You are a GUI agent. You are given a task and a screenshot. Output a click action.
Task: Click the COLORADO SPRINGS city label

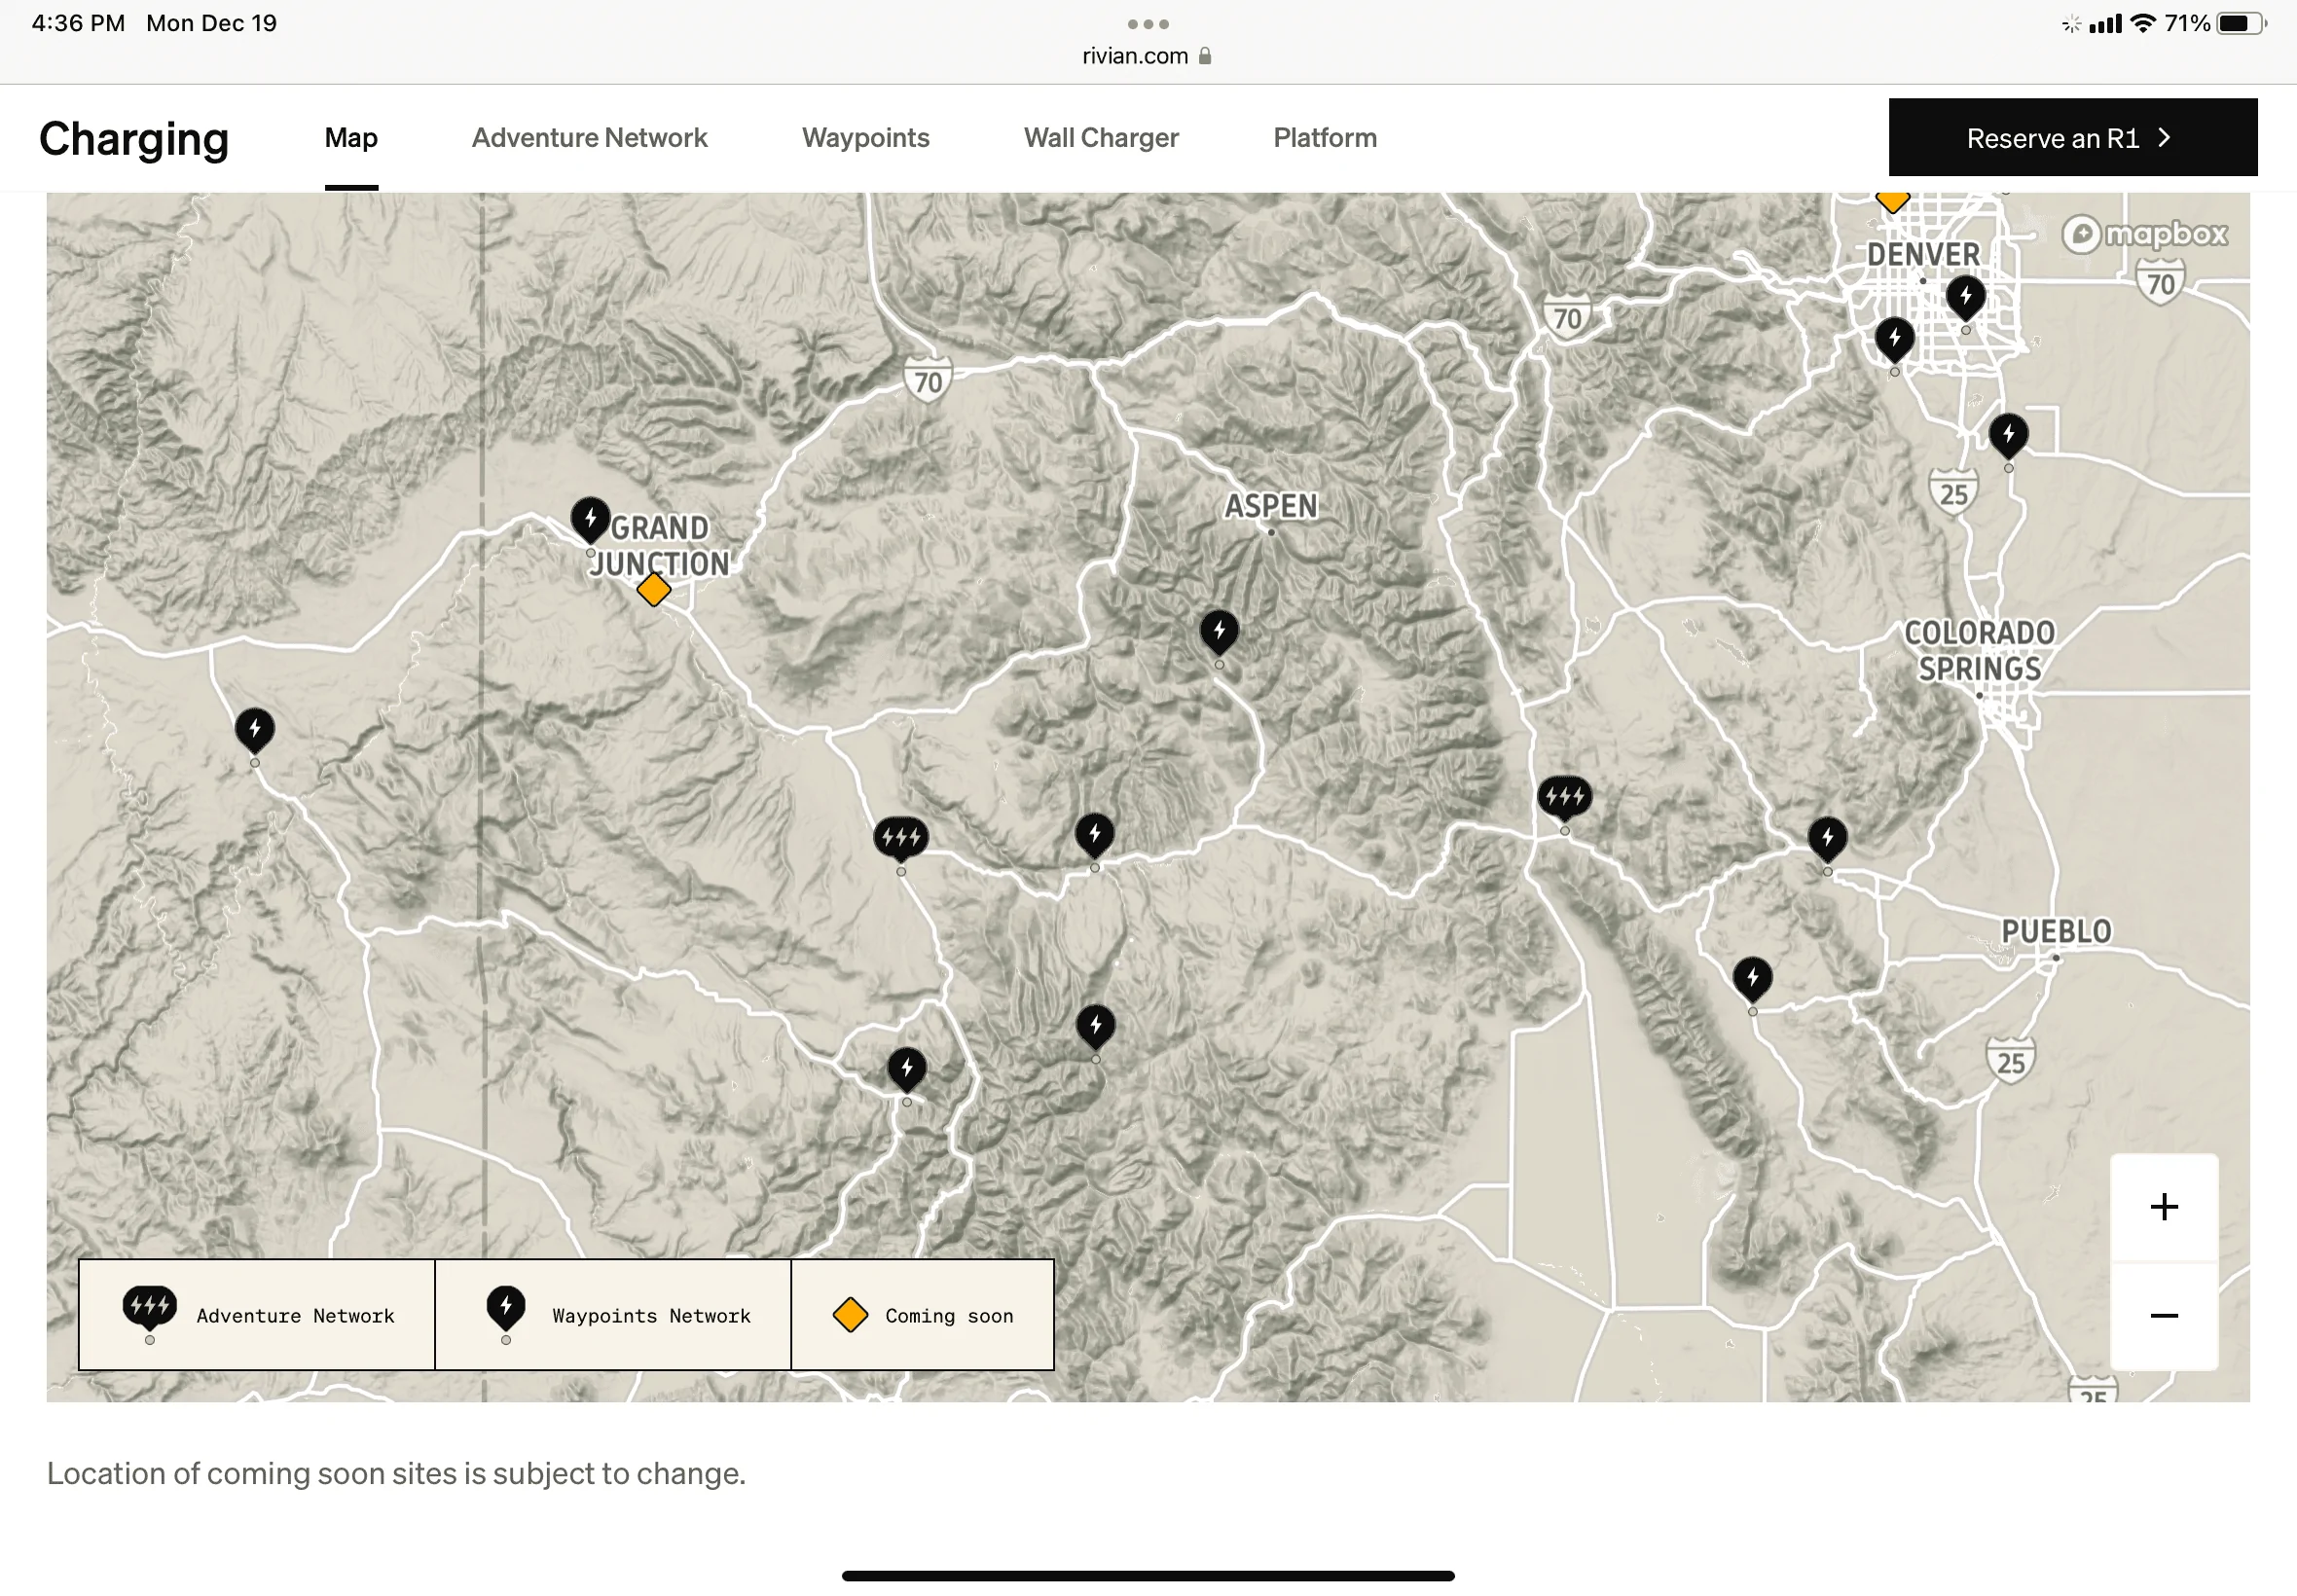[1979, 651]
